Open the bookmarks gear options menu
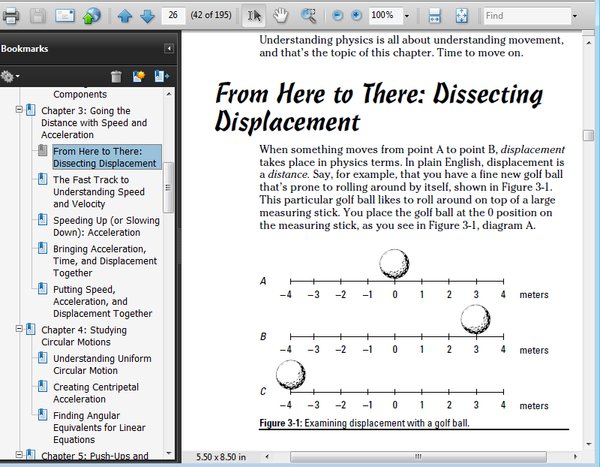Screen dimensions: 600x467 [x=10, y=77]
